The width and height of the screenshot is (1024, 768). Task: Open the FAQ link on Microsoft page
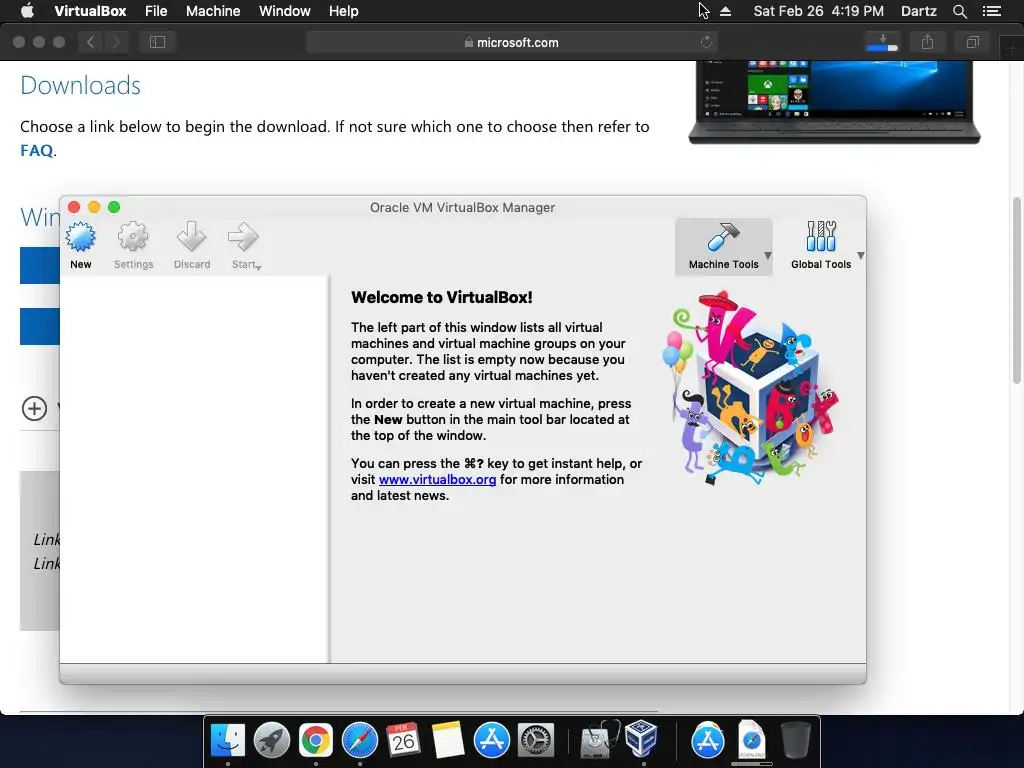pos(37,150)
